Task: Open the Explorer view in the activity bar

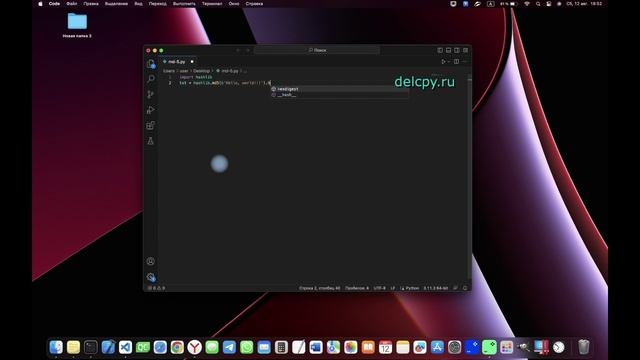Action: coord(151,64)
